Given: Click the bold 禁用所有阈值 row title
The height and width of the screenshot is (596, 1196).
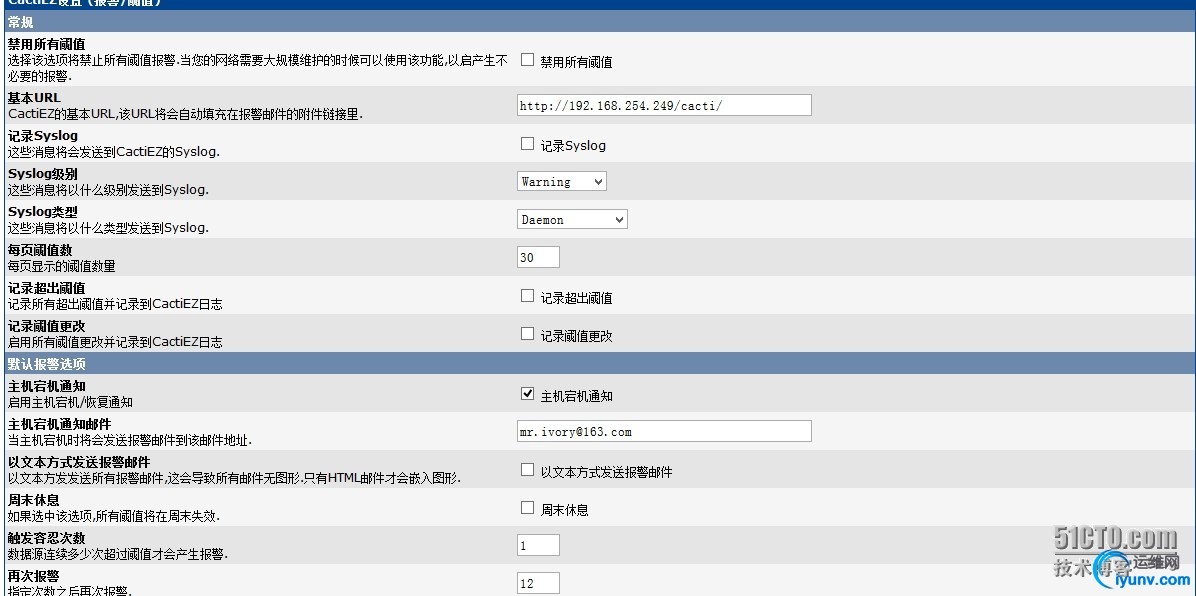Looking at the screenshot, I should click(x=47, y=45).
